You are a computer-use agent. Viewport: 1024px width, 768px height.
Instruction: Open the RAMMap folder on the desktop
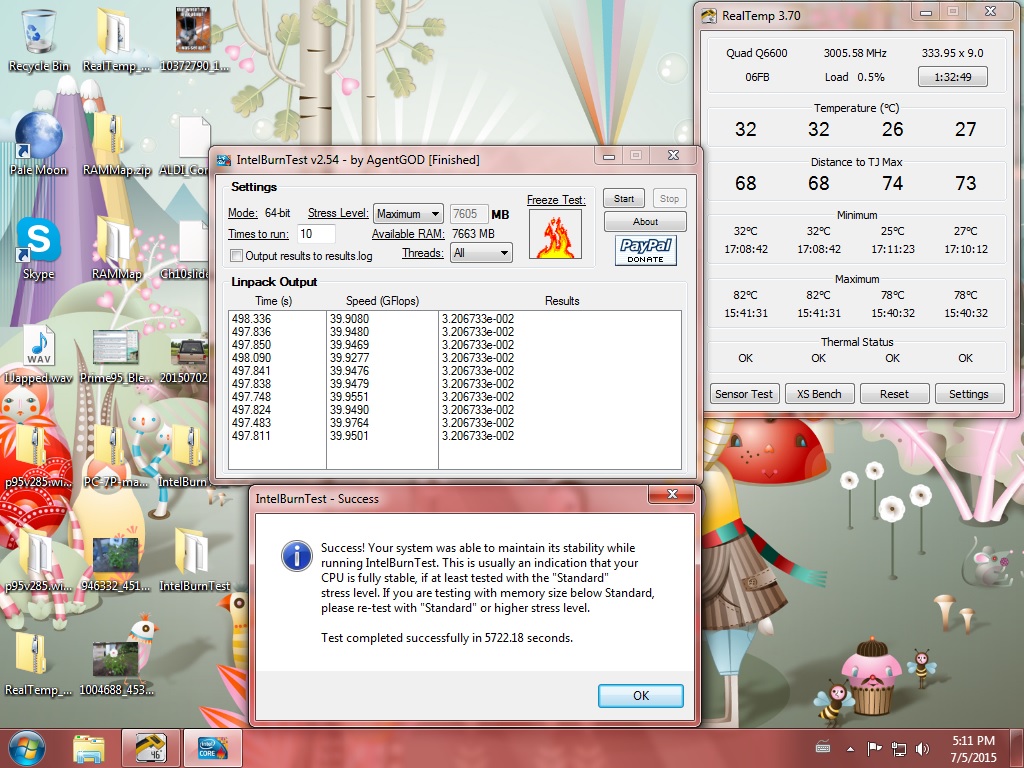[116, 248]
